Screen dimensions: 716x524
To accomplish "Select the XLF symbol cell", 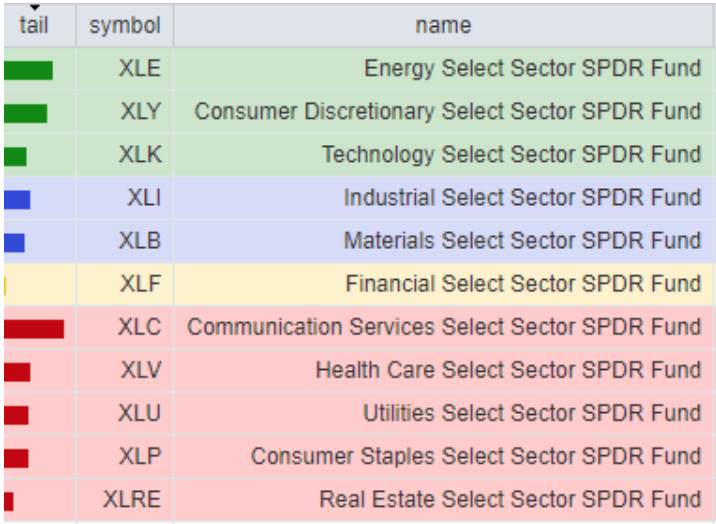I will point(139,285).
